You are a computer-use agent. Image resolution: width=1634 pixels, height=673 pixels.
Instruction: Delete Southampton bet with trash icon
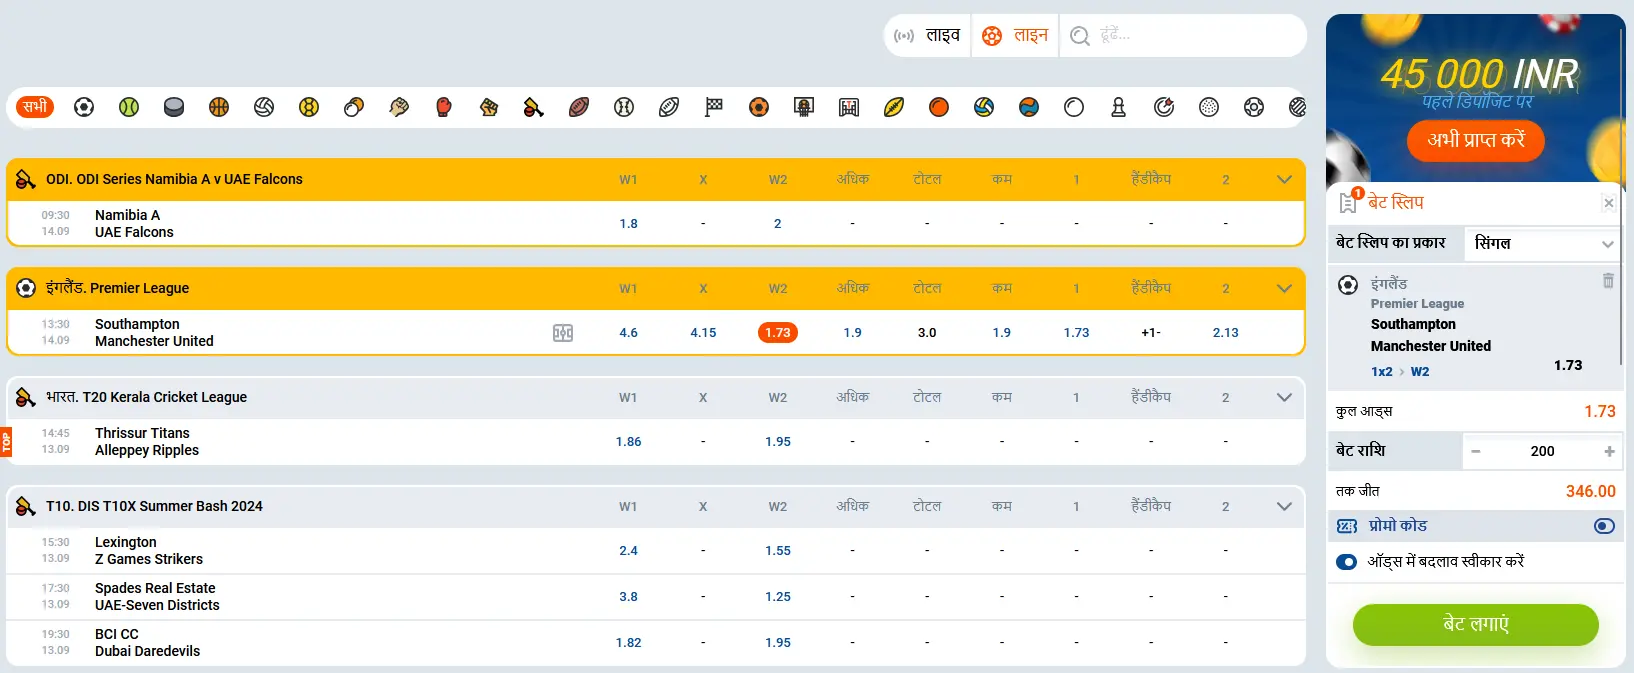pos(1608,281)
